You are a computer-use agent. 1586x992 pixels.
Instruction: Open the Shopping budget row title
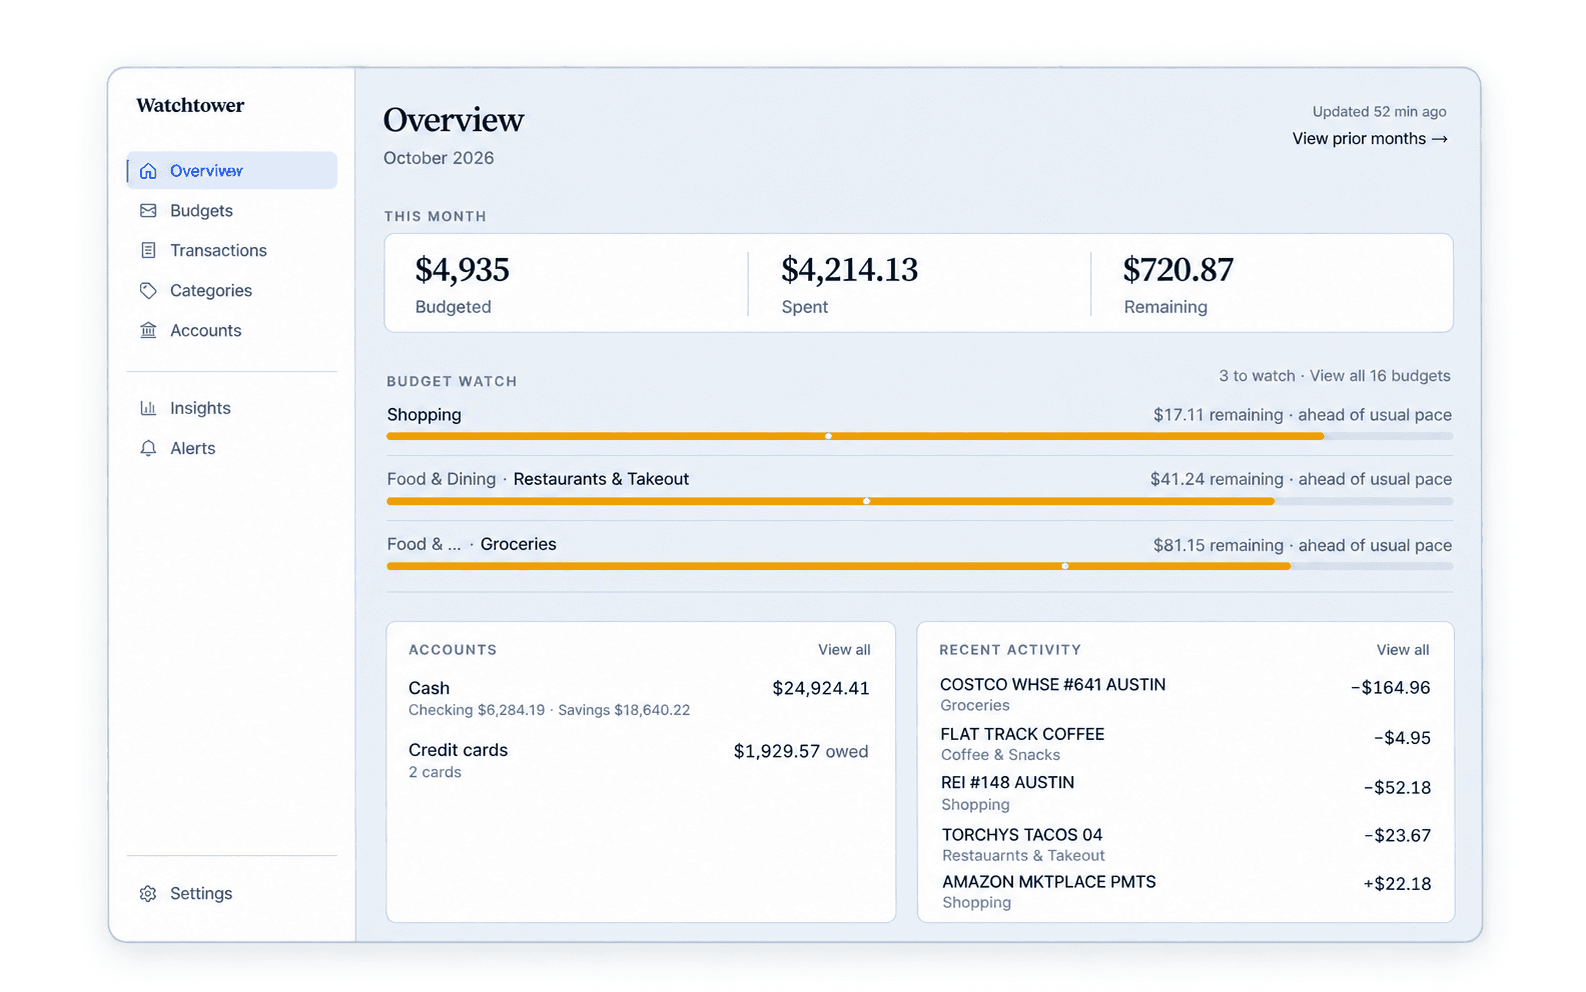pyautogui.click(x=424, y=415)
